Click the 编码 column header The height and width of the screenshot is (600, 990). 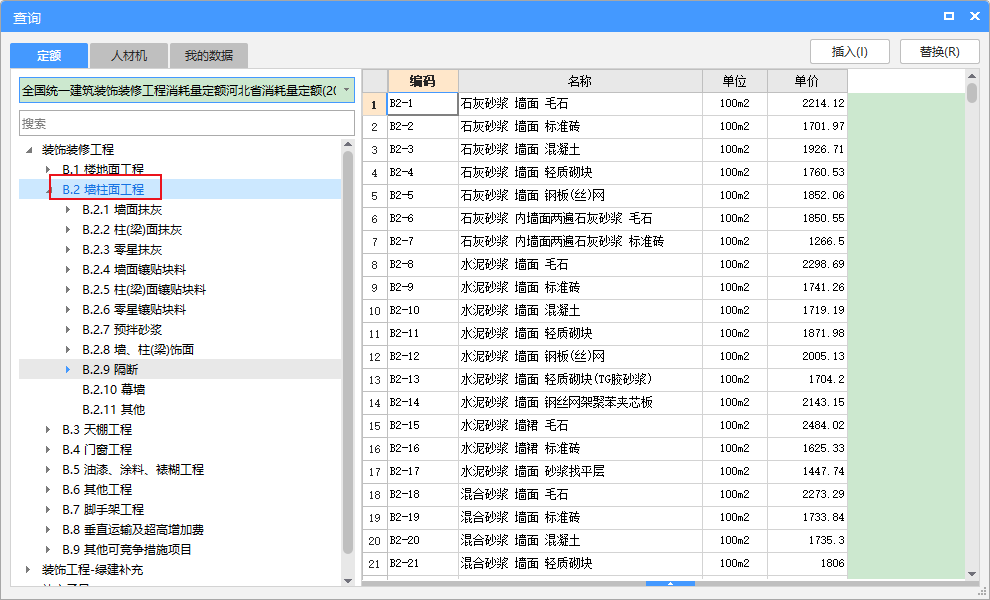[x=422, y=81]
